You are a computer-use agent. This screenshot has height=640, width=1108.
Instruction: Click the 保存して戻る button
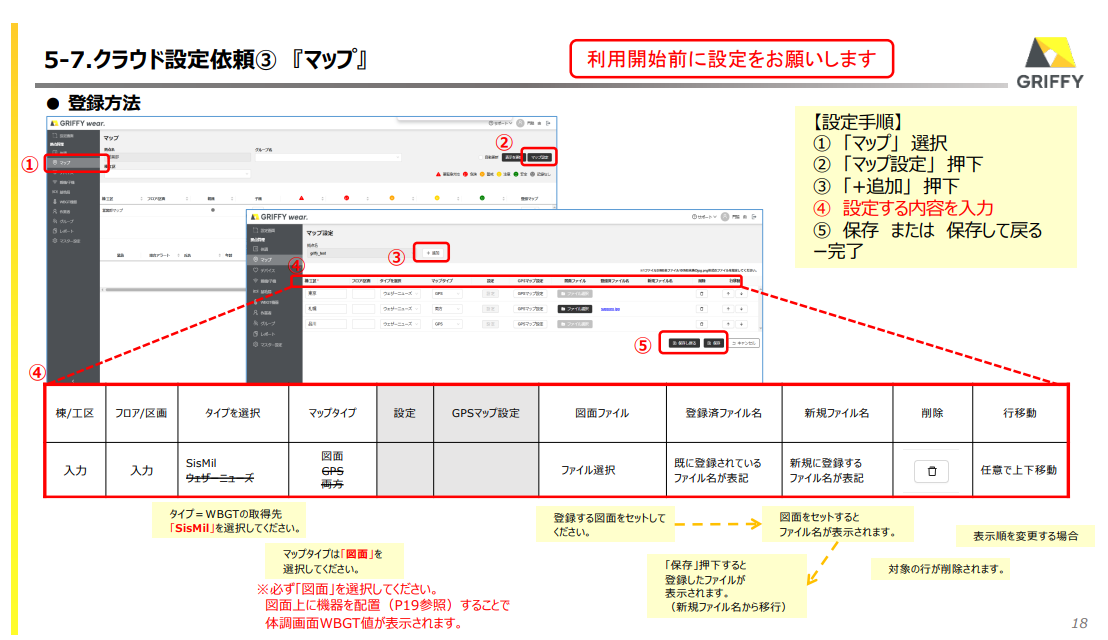(x=683, y=342)
